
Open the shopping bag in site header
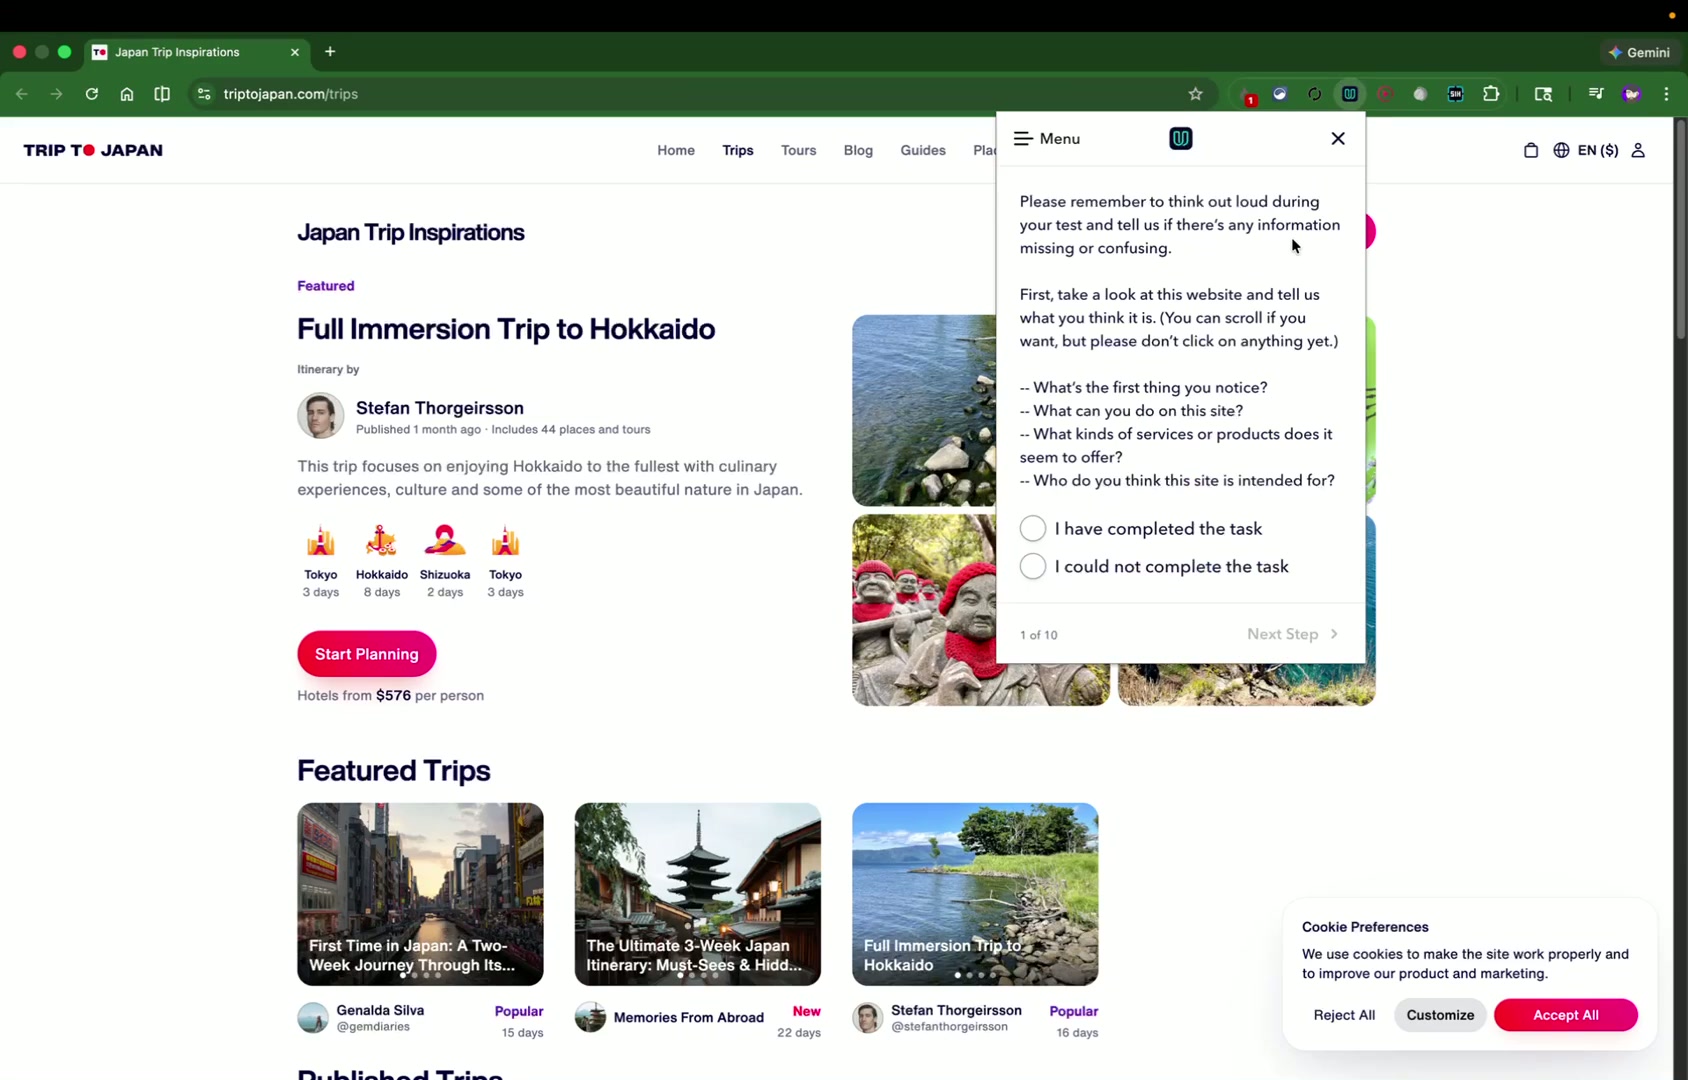point(1530,149)
